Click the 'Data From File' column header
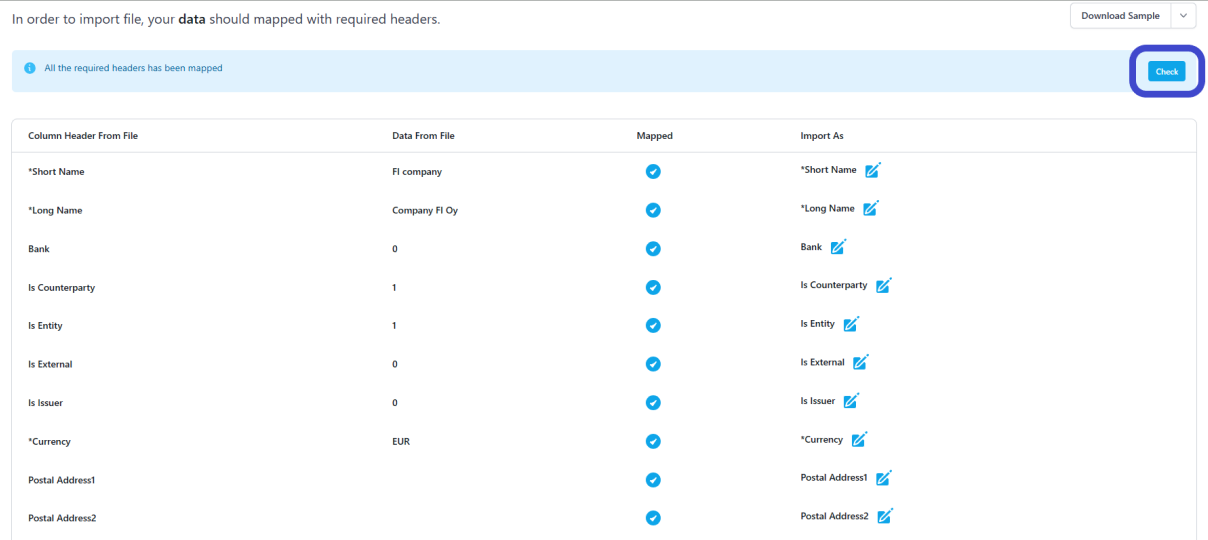The height and width of the screenshot is (540, 1208). pos(423,136)
